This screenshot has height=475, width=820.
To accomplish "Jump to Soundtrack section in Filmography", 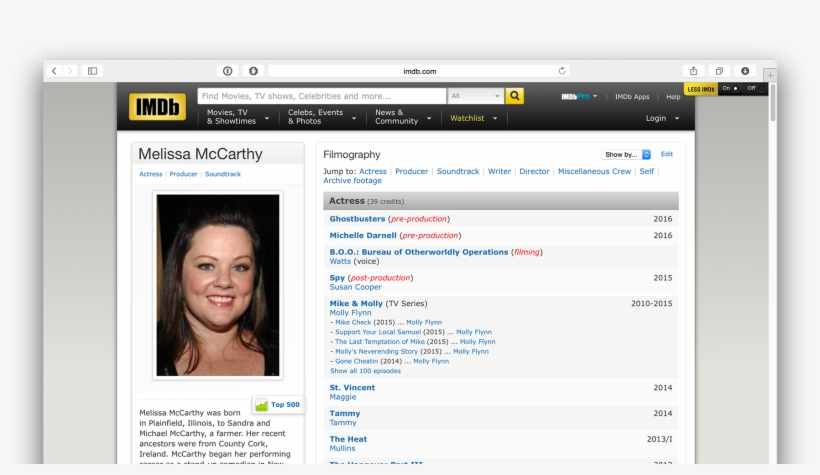I will [458, 171].
